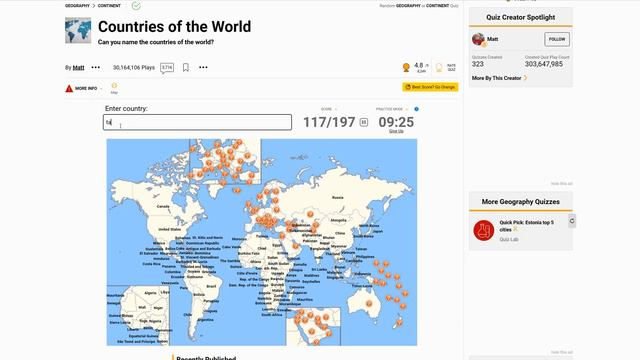This screenshot has width=640, height=360.
Task: Open the three-dot menu after the bookmark
Action: pyautogui.click(x=203, y=67)
